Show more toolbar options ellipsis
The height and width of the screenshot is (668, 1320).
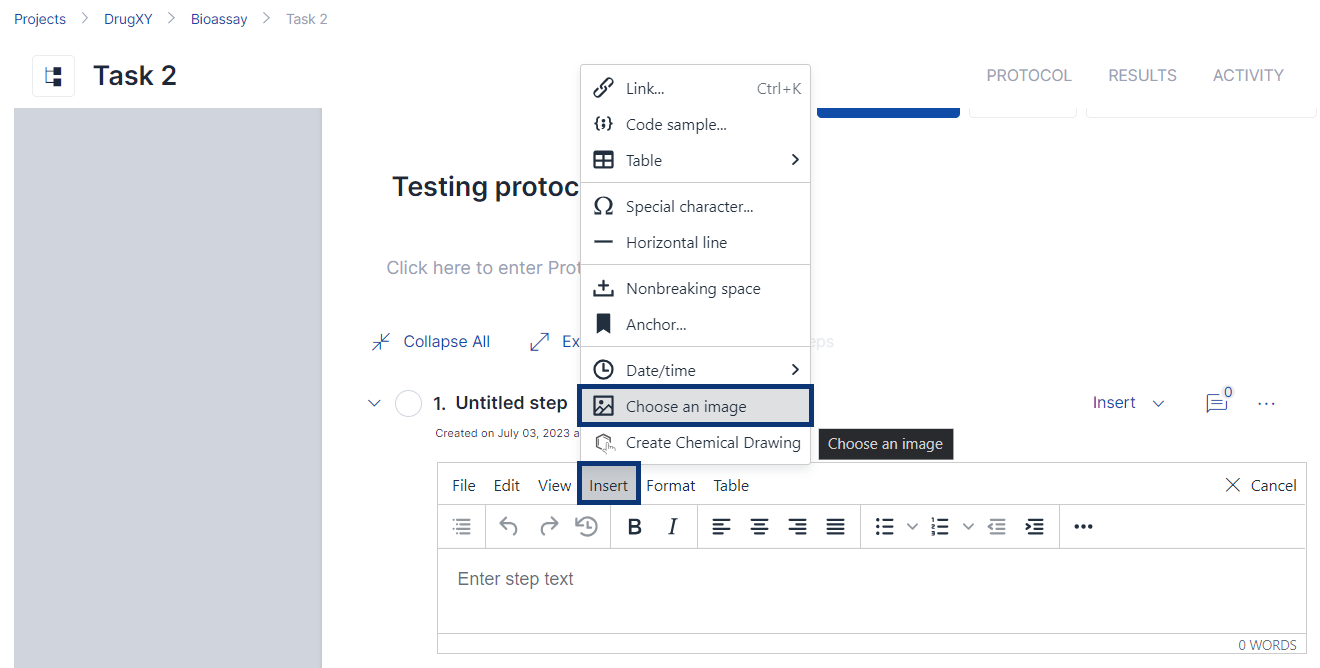click(1083, 527)
